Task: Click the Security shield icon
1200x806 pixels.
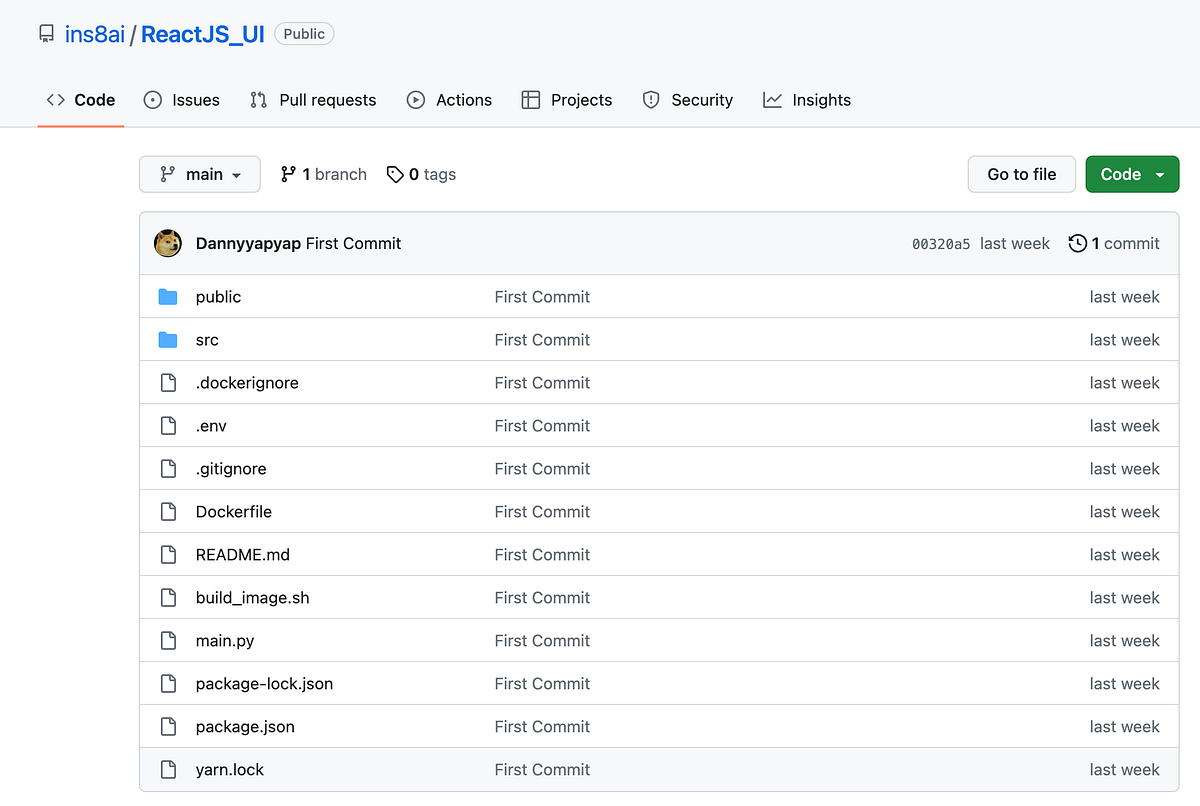Action: click(x=651, y=99)
